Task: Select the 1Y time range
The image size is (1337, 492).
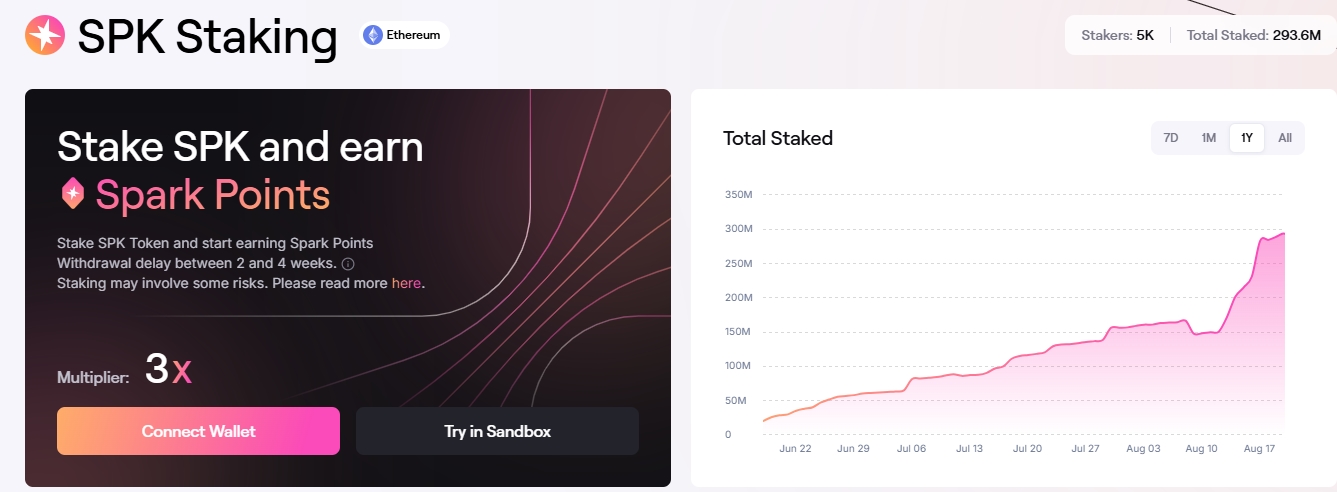Action: pyautogui.click(x=1247, y=138)
